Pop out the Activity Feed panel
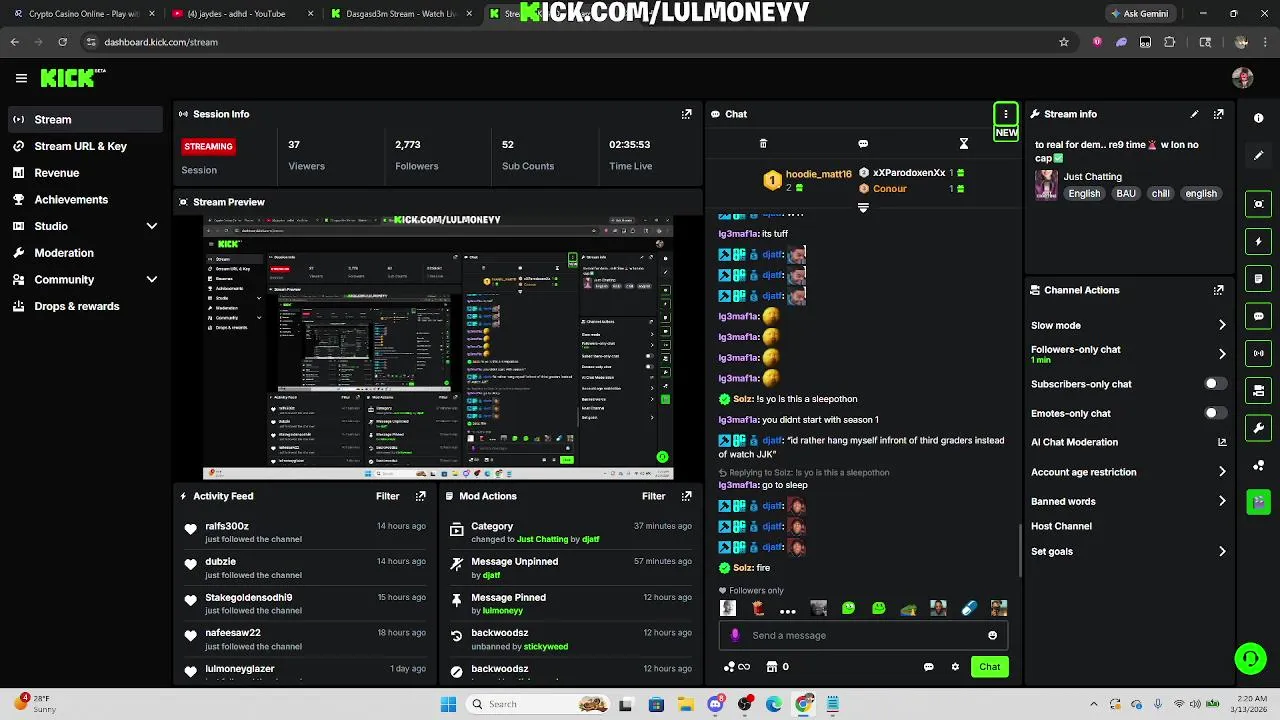Screen dimensions: 1280x720 tap(420, 496)
